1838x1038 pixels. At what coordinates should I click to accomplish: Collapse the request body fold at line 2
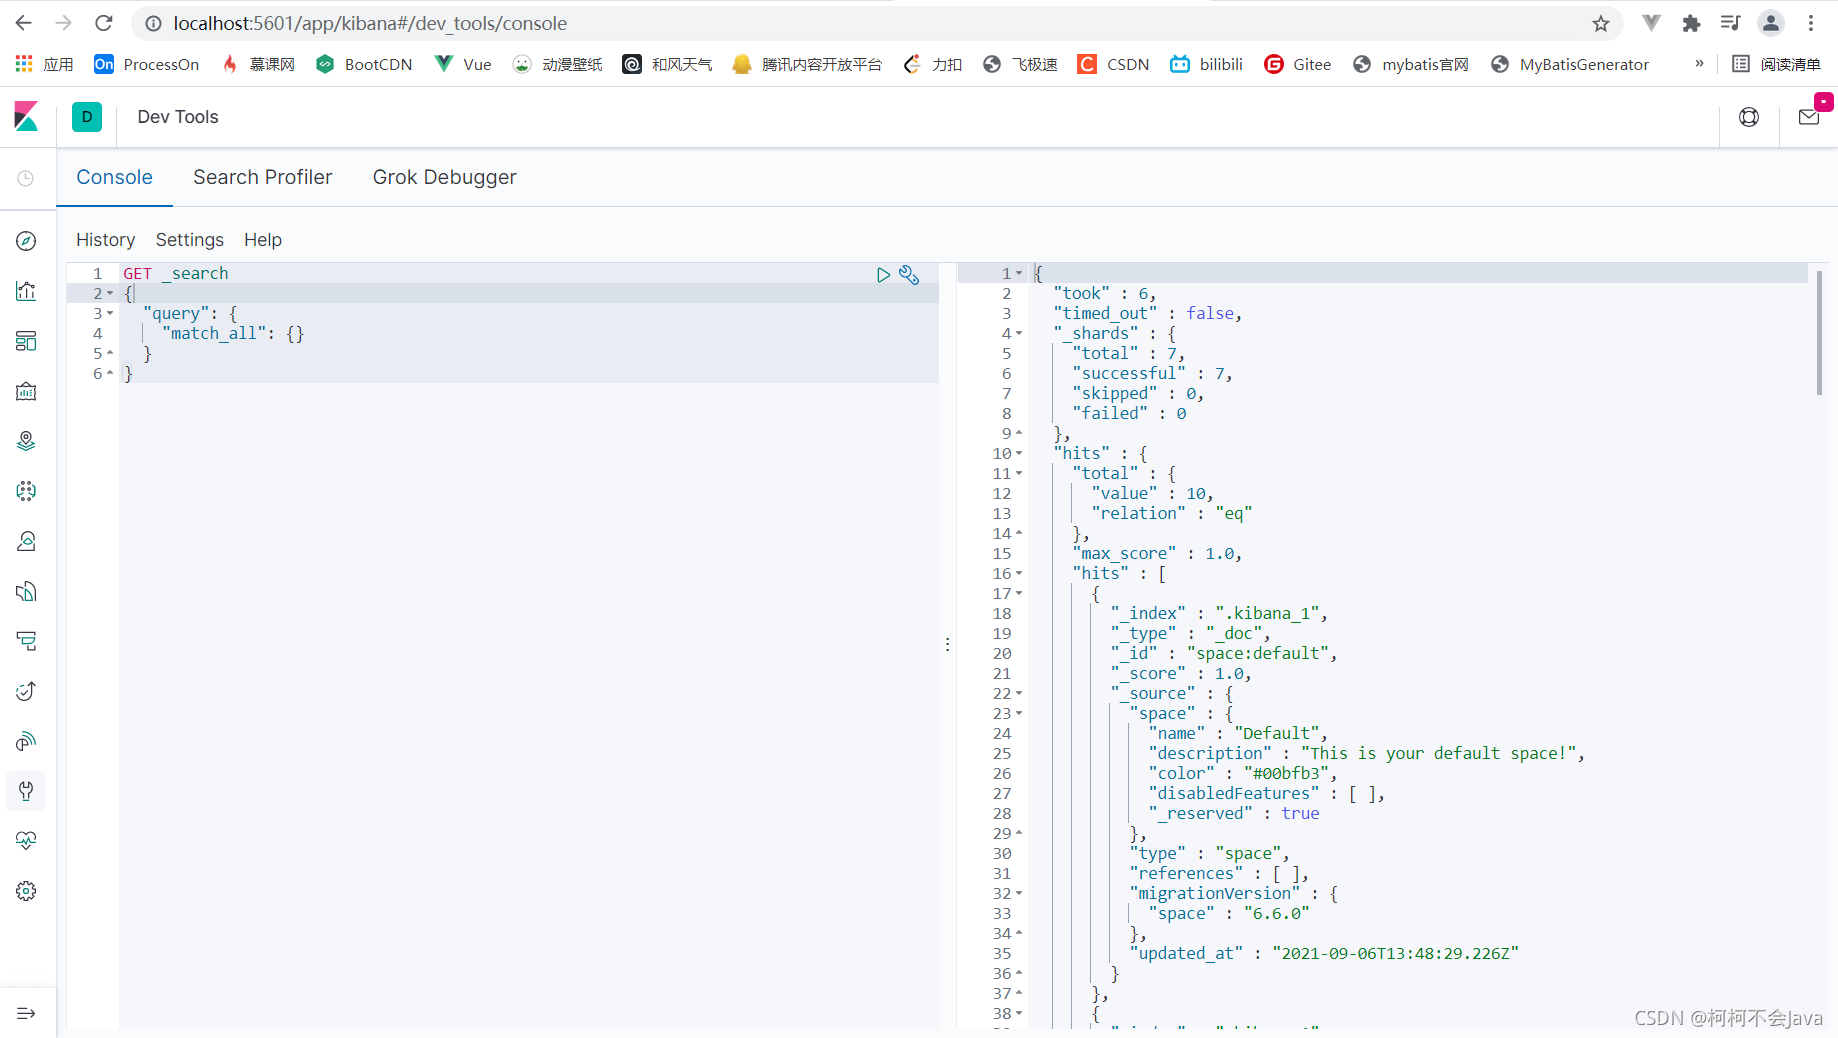tap(110, 294)
